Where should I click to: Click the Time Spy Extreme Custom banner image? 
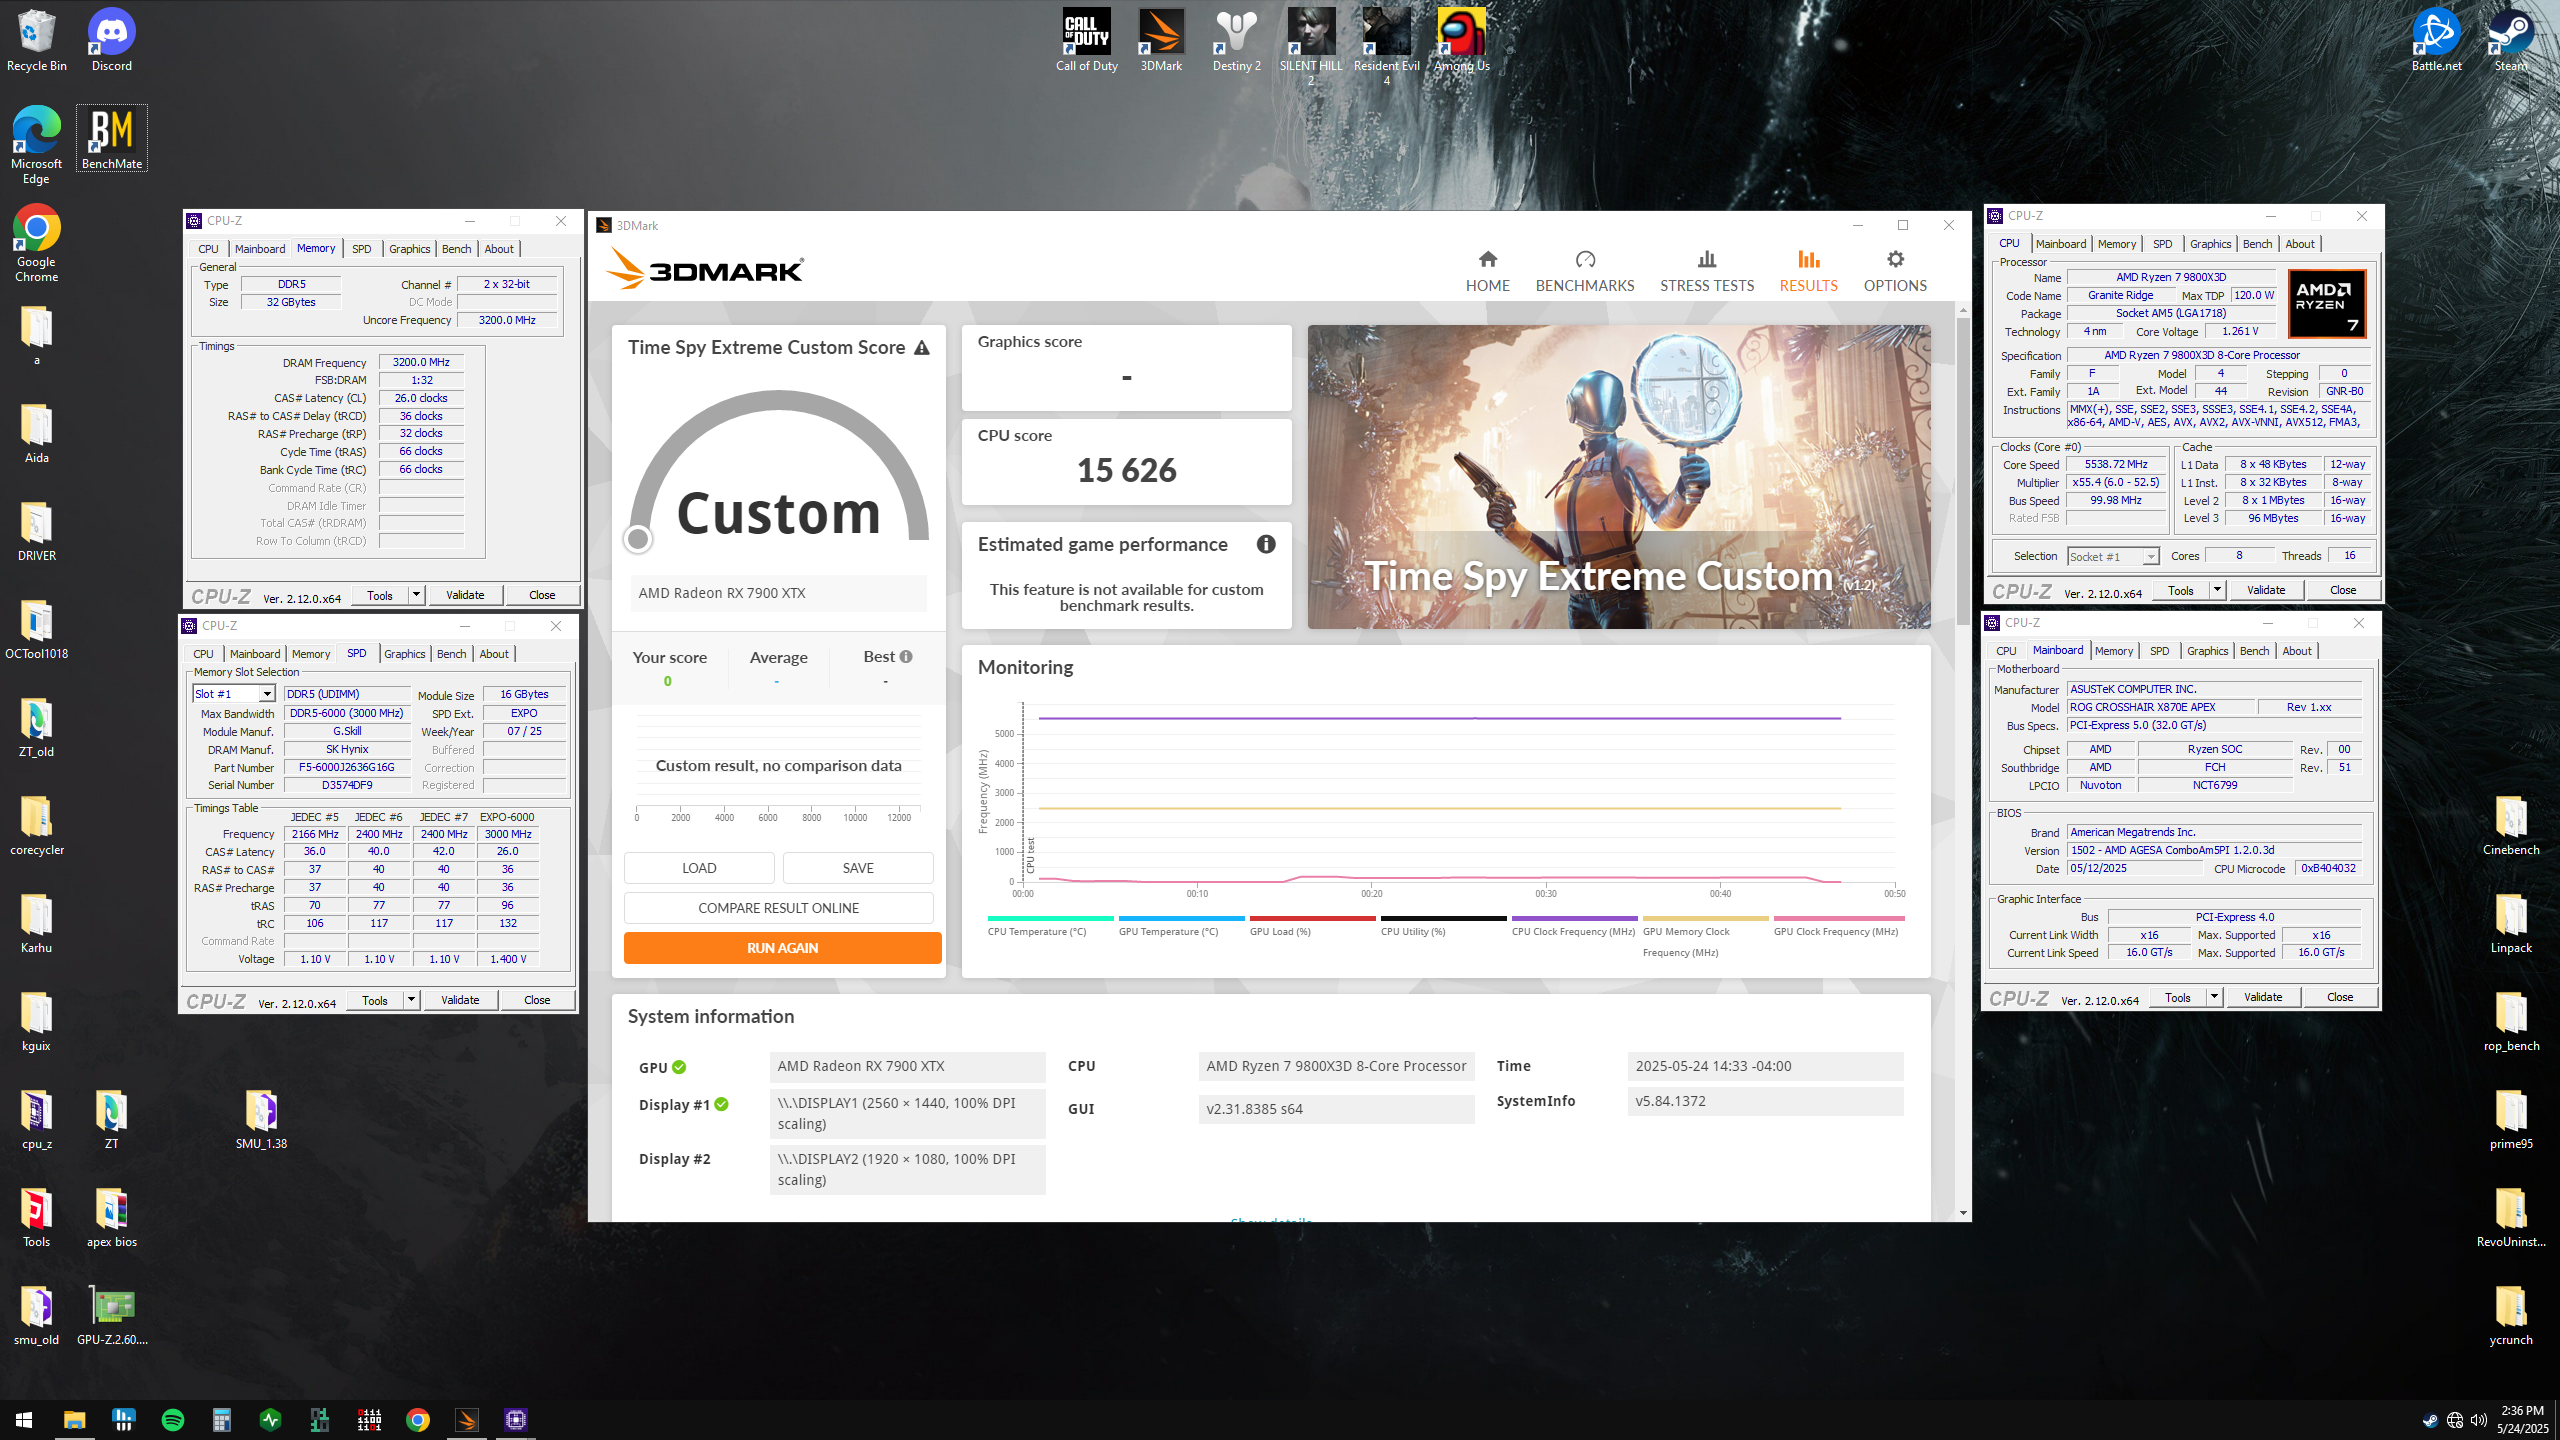[1618, 477]
